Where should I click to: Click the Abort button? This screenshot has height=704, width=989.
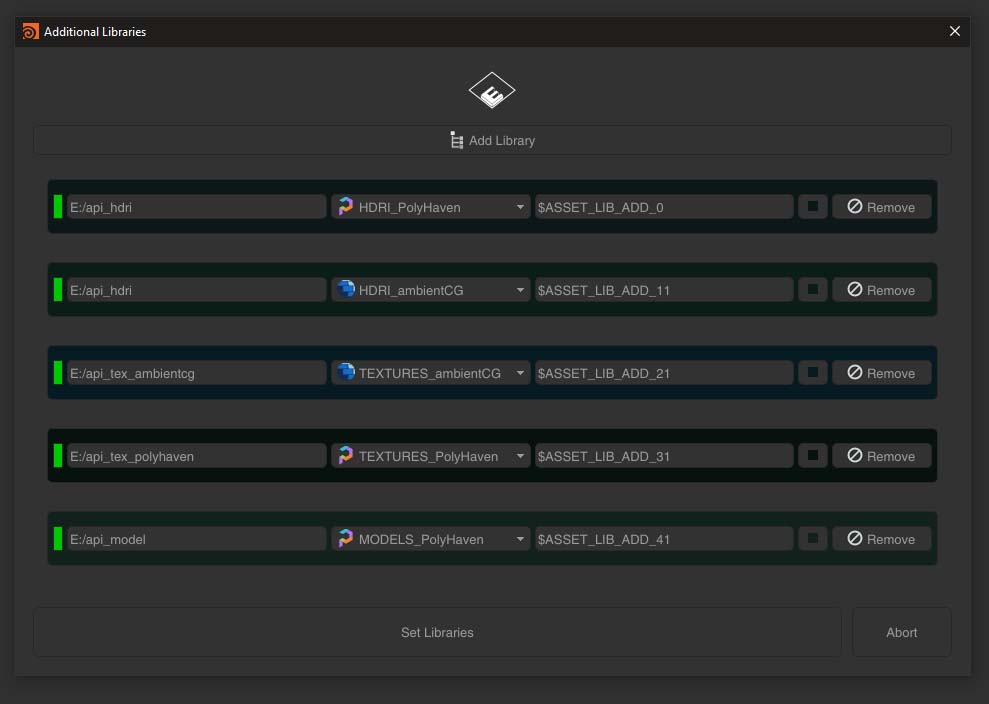(x=901, y=632)
